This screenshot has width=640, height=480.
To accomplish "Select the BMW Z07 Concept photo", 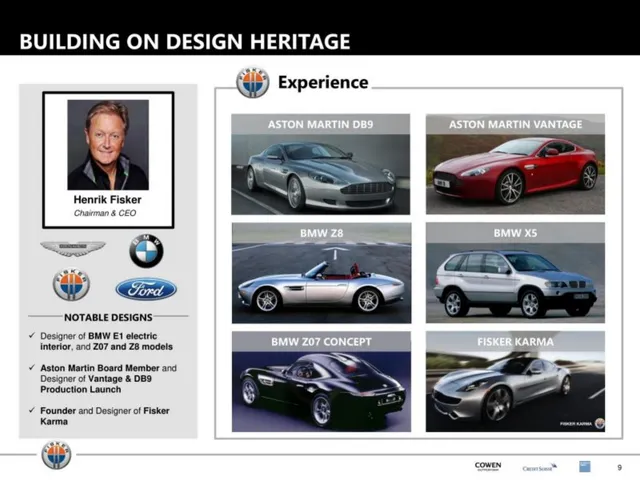I will pos(321,382).
